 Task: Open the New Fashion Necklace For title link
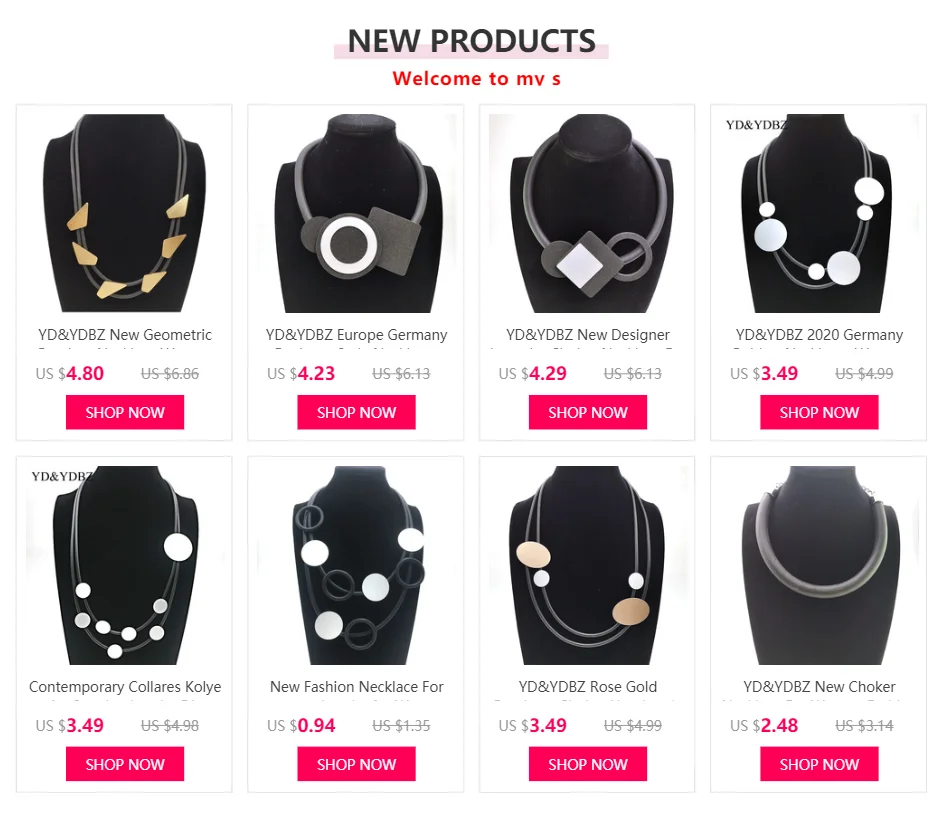tap(357, 687)
